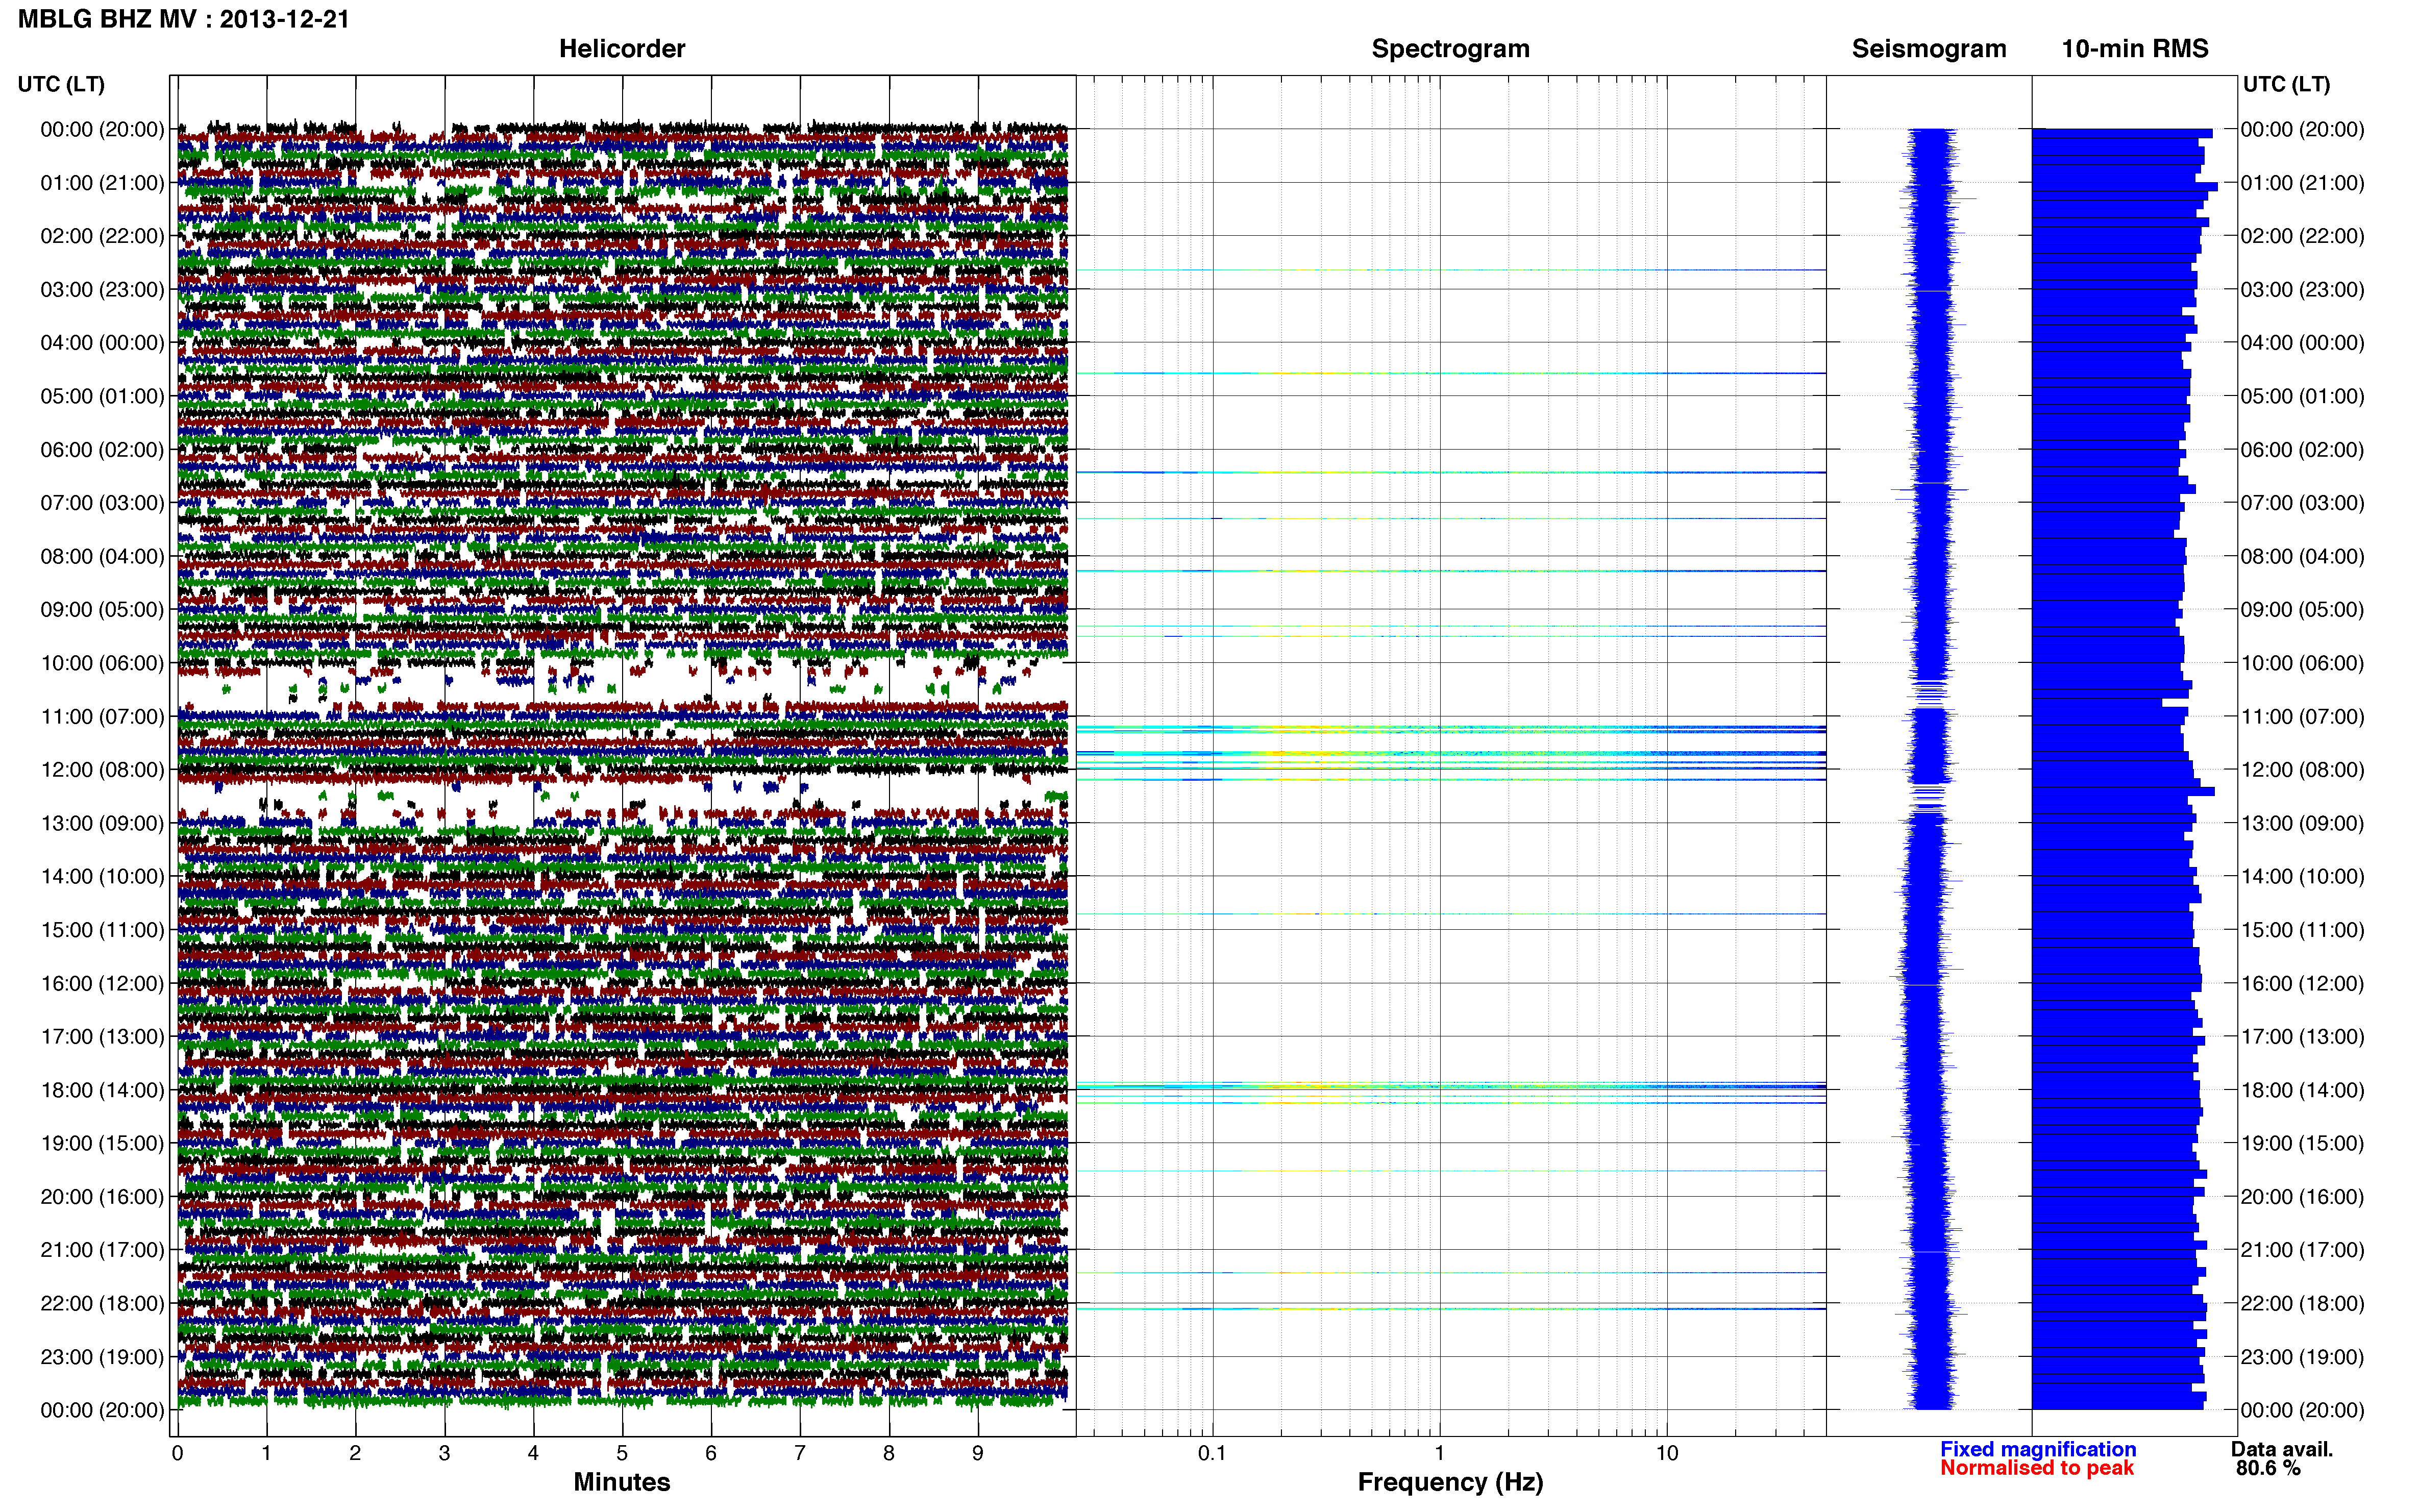Click "18:00 (14:00)" on the left time axis
2419x1512 pixels.
pos(102,1090)
